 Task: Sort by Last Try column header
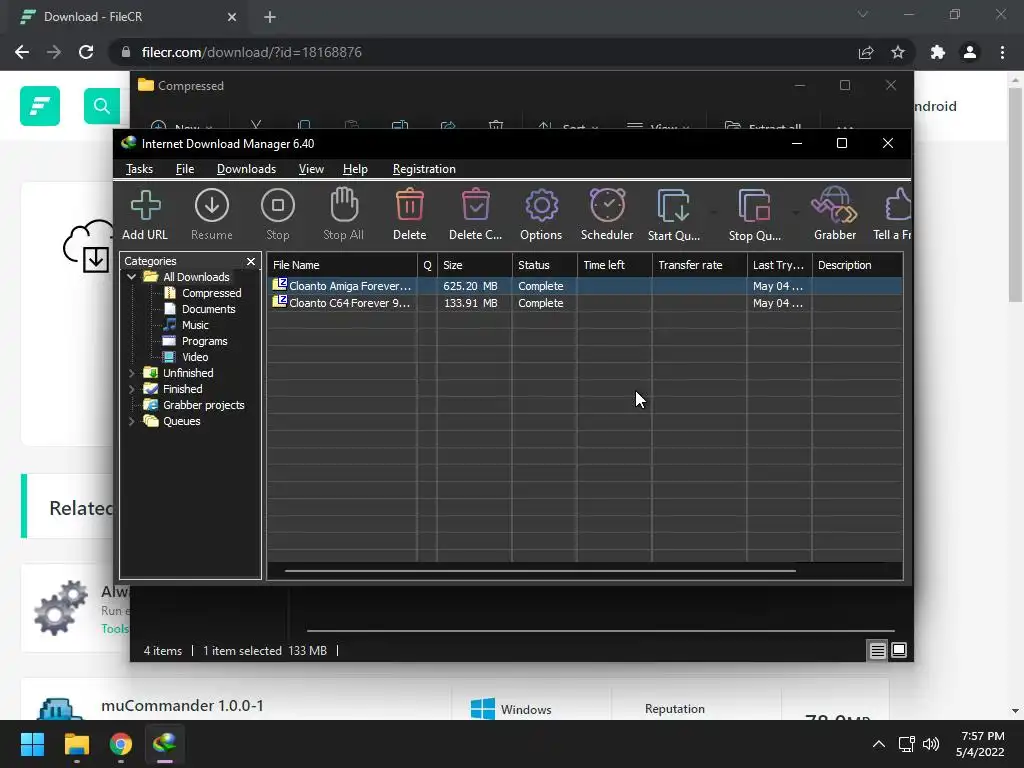click(780, 265)
